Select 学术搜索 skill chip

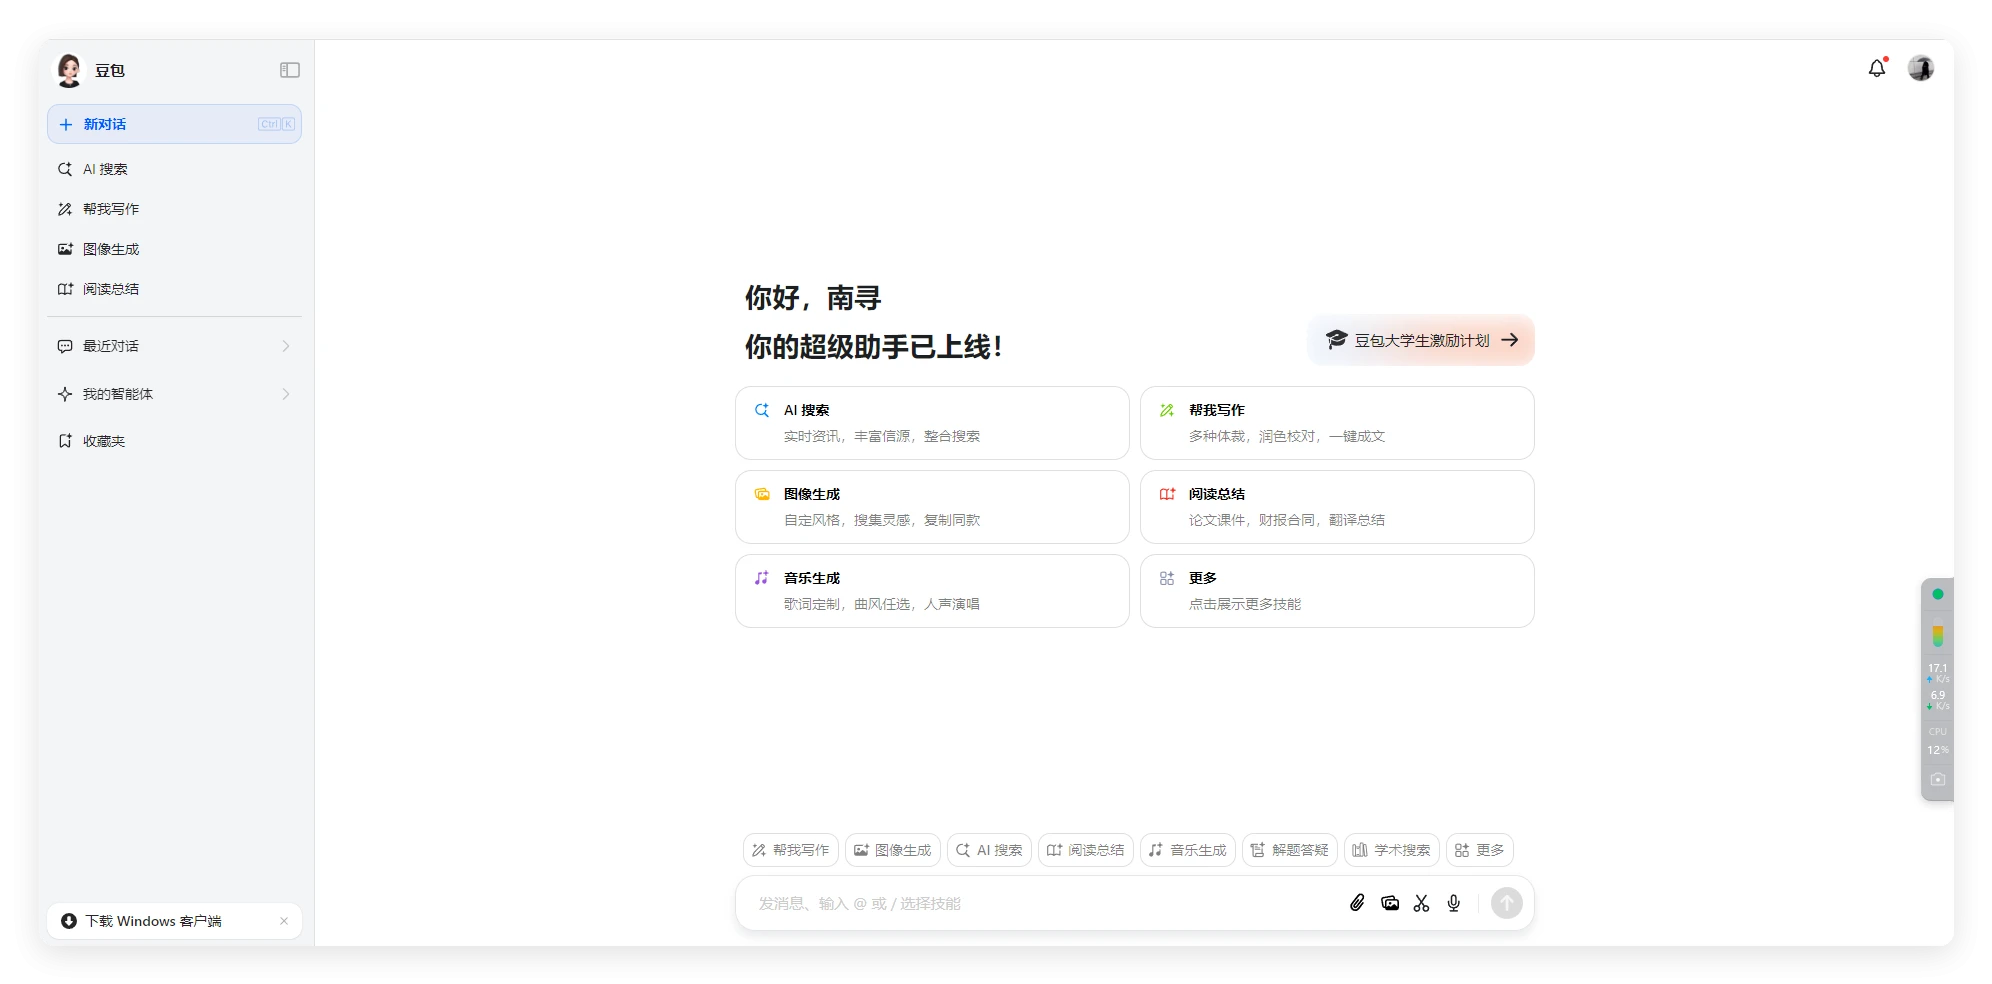tap(1392, 850)
